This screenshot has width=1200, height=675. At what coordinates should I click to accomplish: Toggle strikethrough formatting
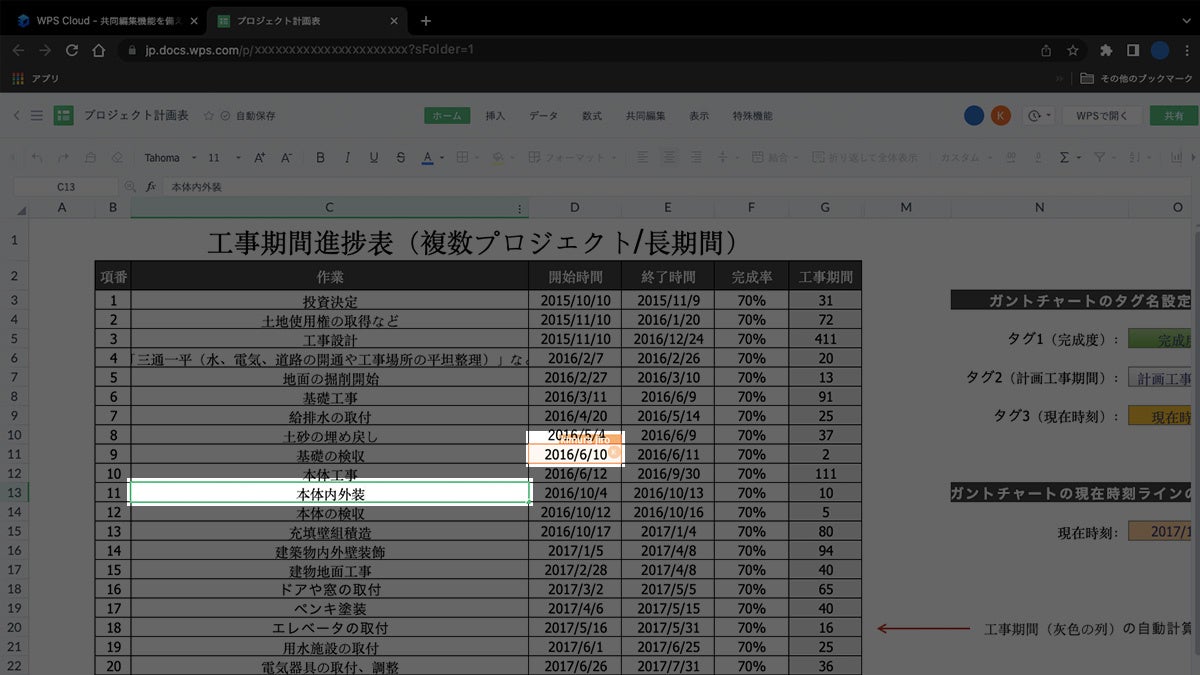pyautogui.click(x=400, y=157)
